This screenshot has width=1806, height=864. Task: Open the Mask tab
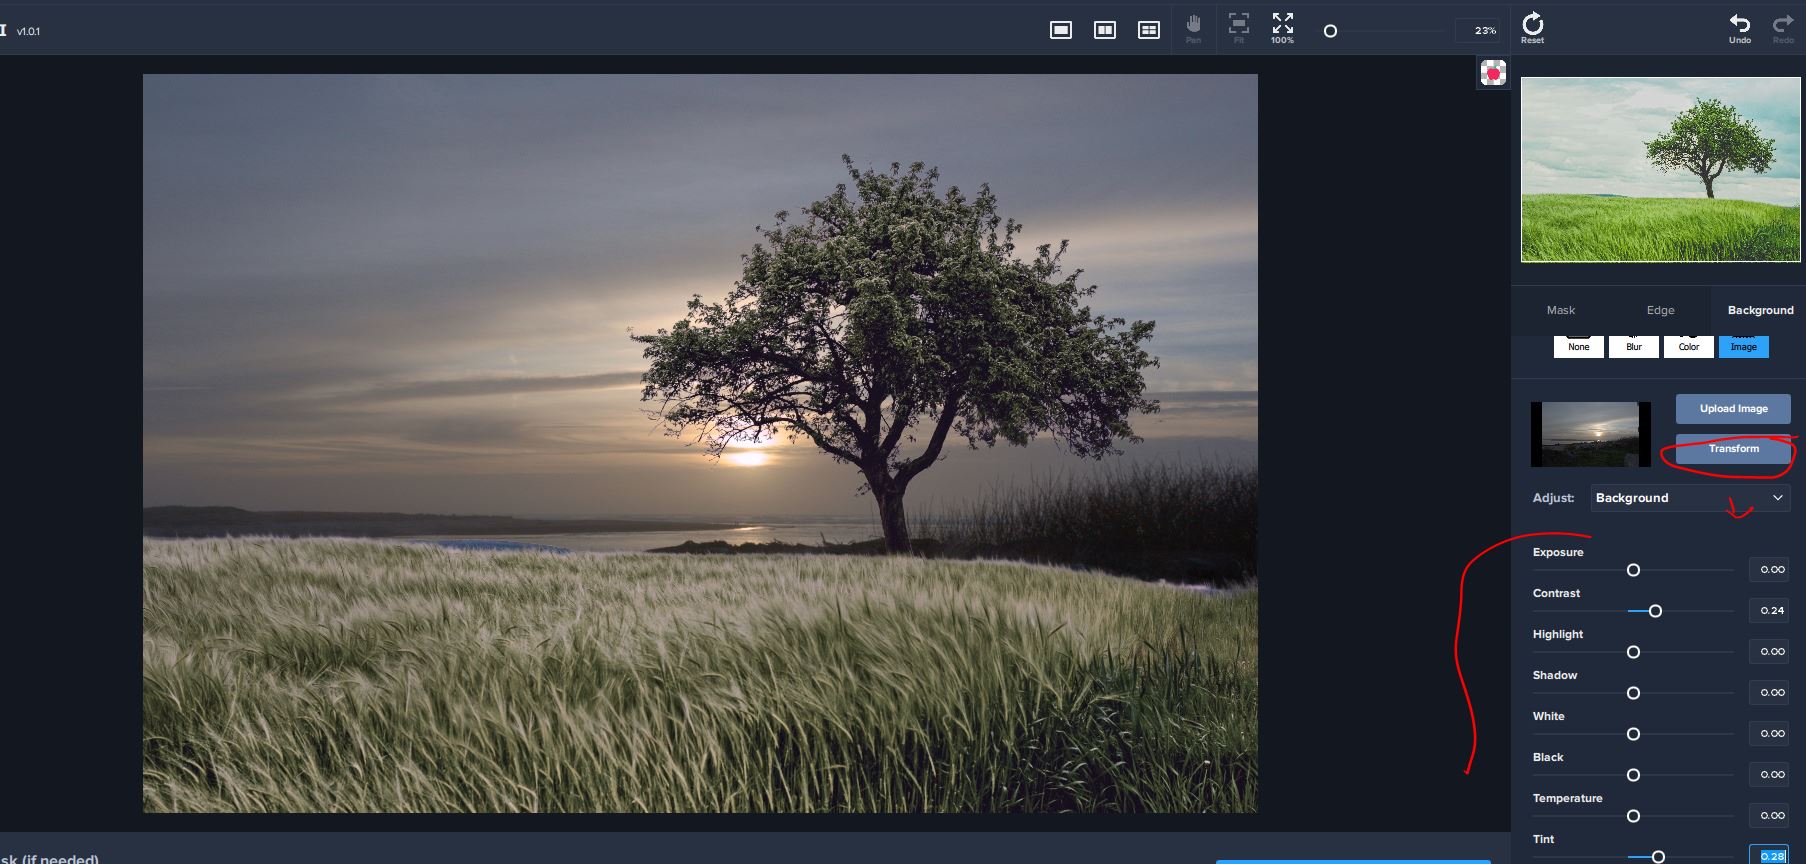[x=1561, y=310]
